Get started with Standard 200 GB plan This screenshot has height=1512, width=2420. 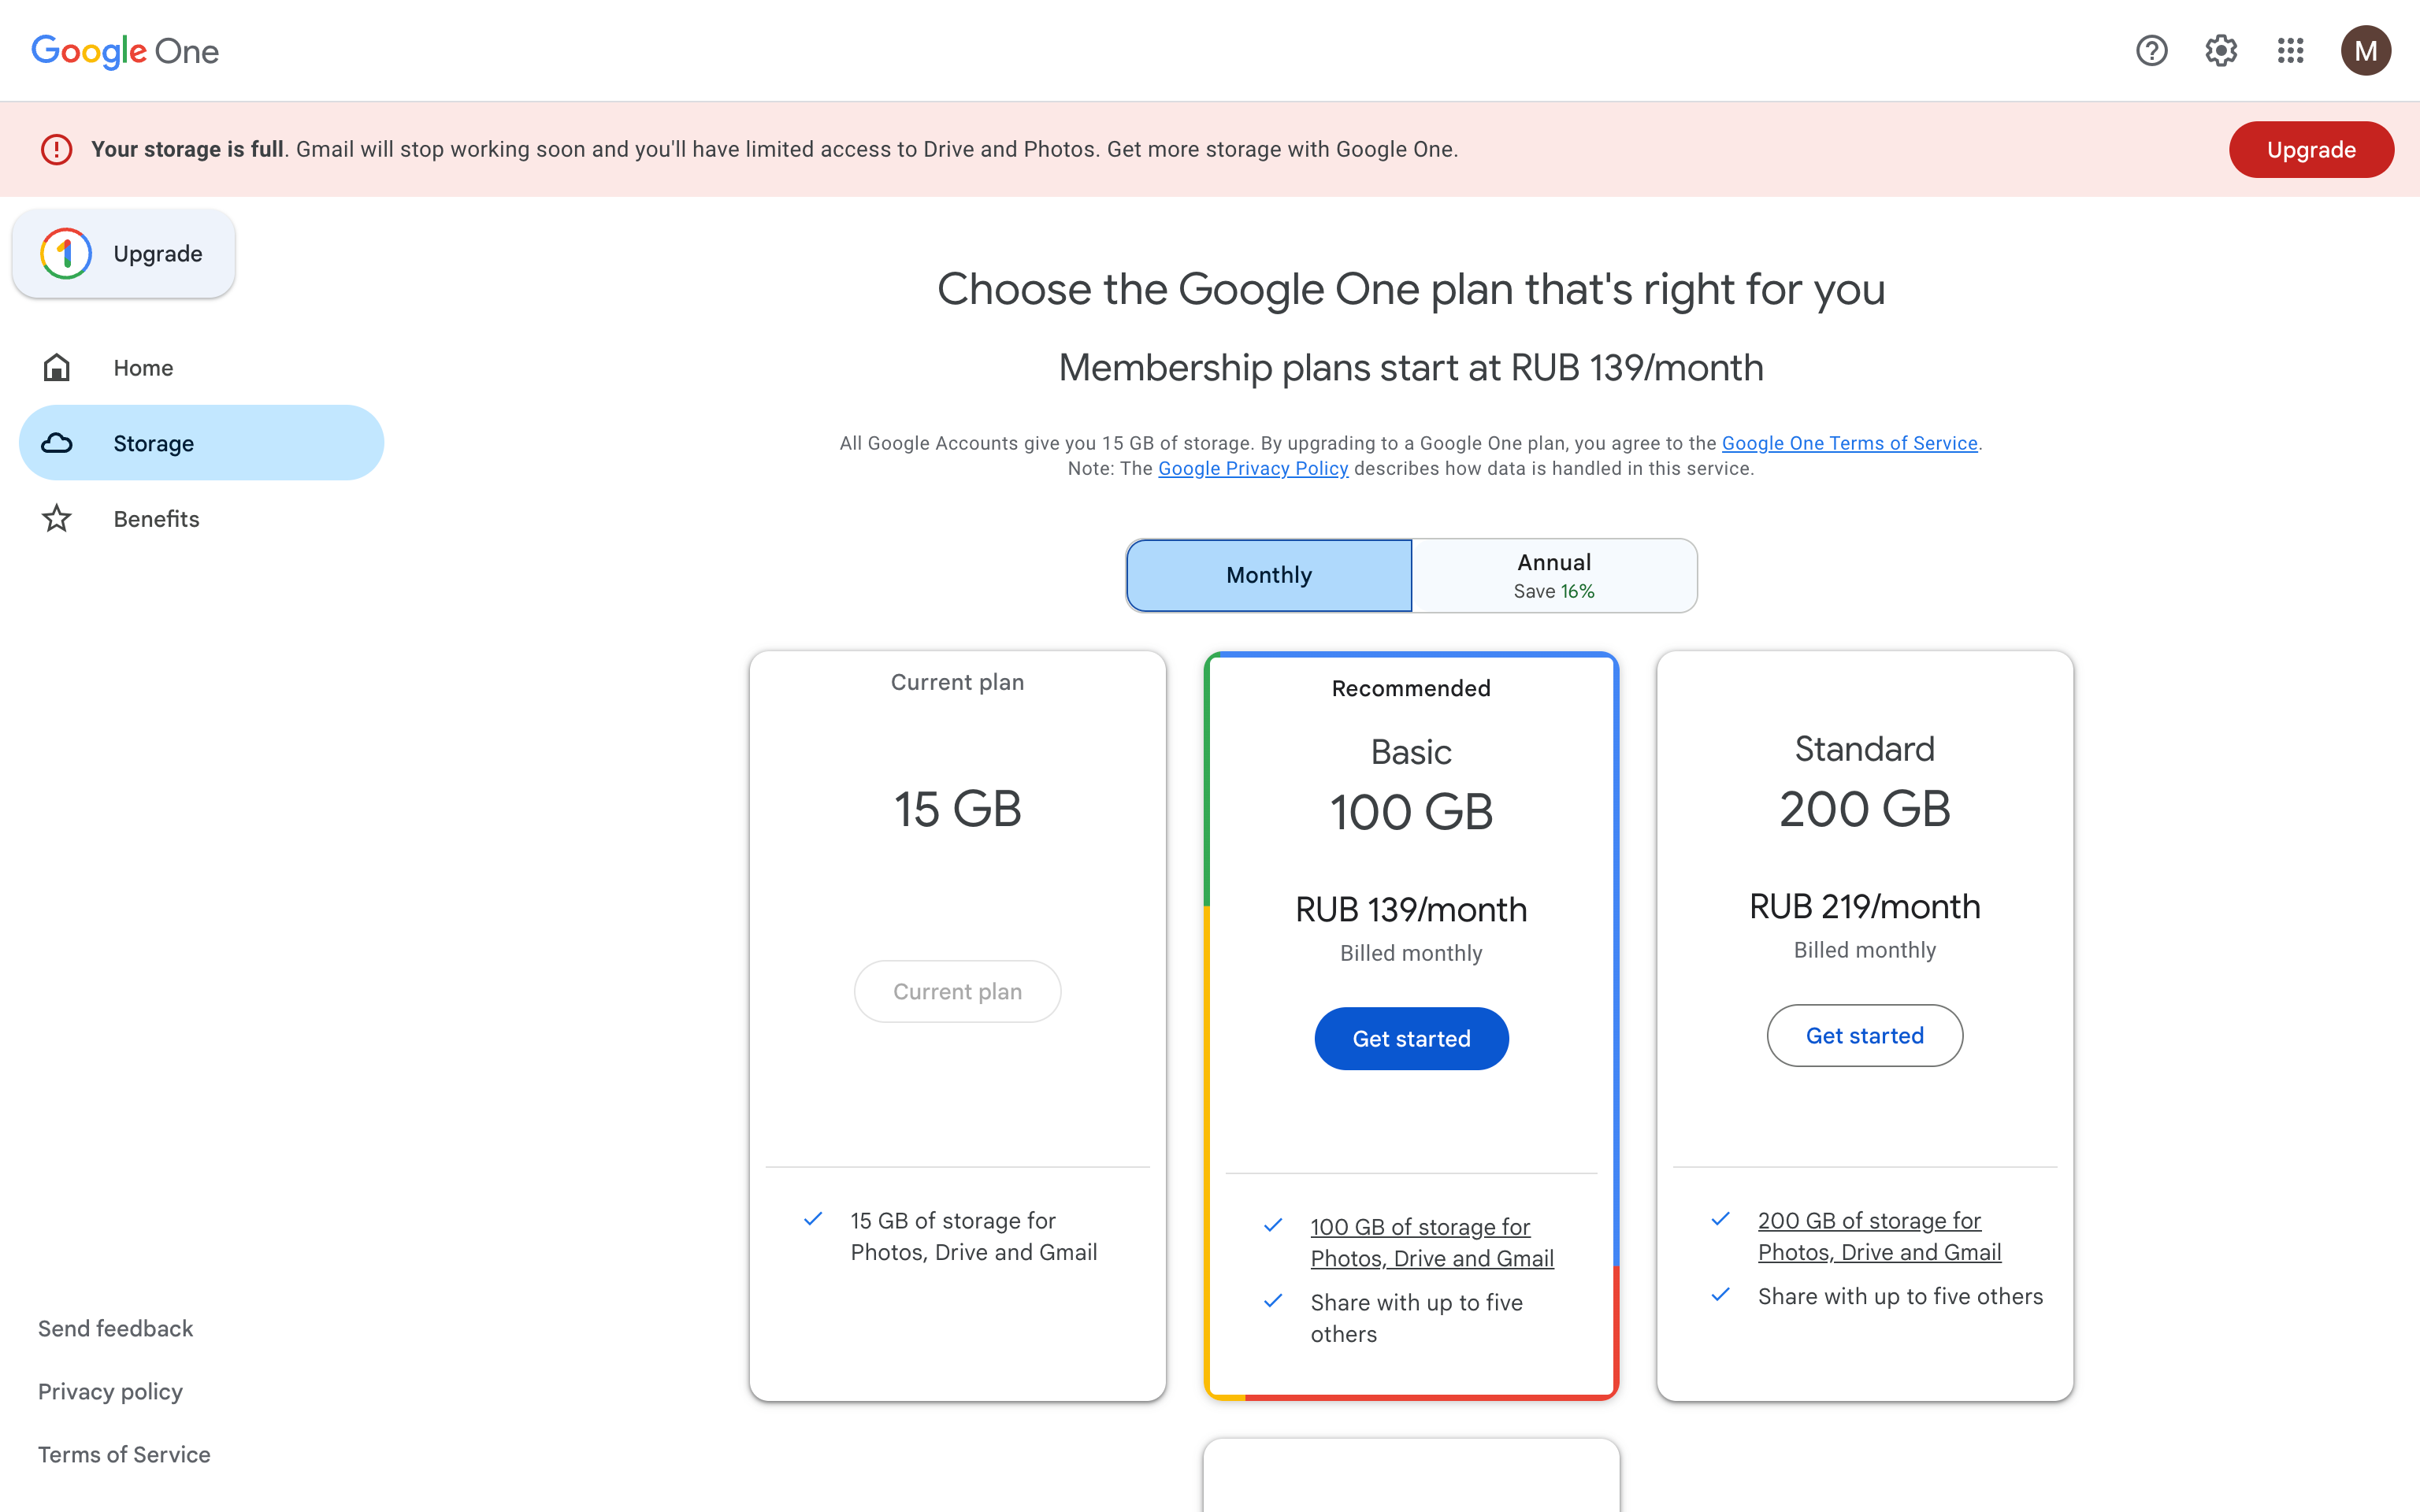tap(1864, 1036)
